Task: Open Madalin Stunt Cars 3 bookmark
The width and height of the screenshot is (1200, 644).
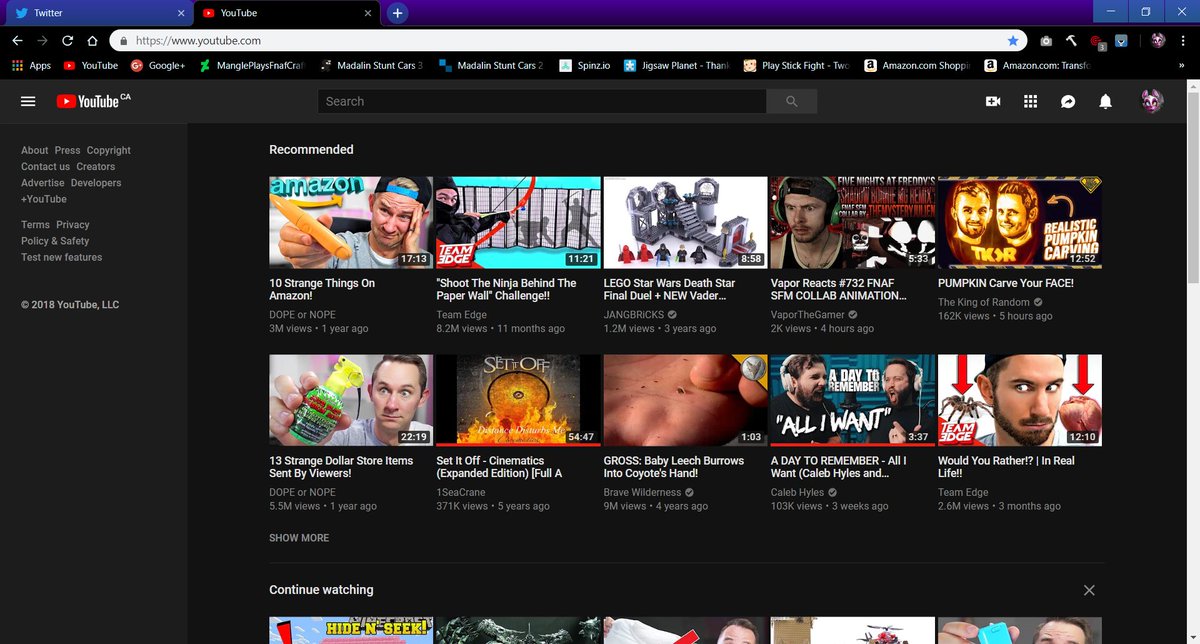Action: coord(371,65)
